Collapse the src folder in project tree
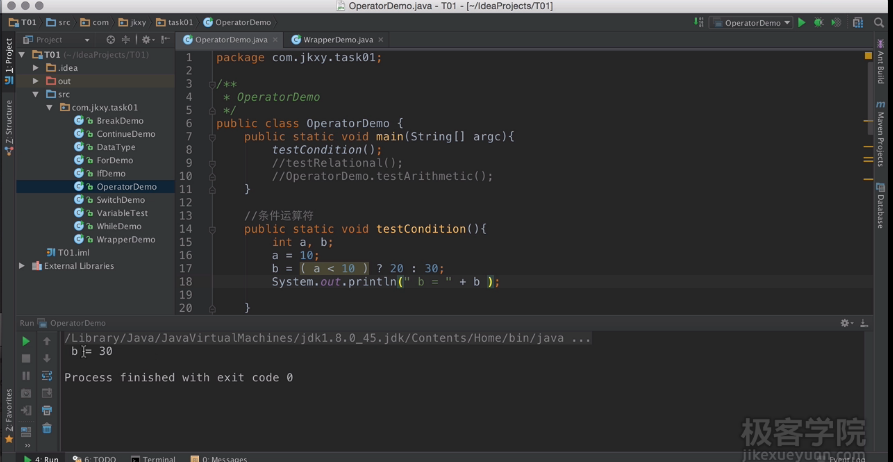893x462 pixels. (36, 94)
